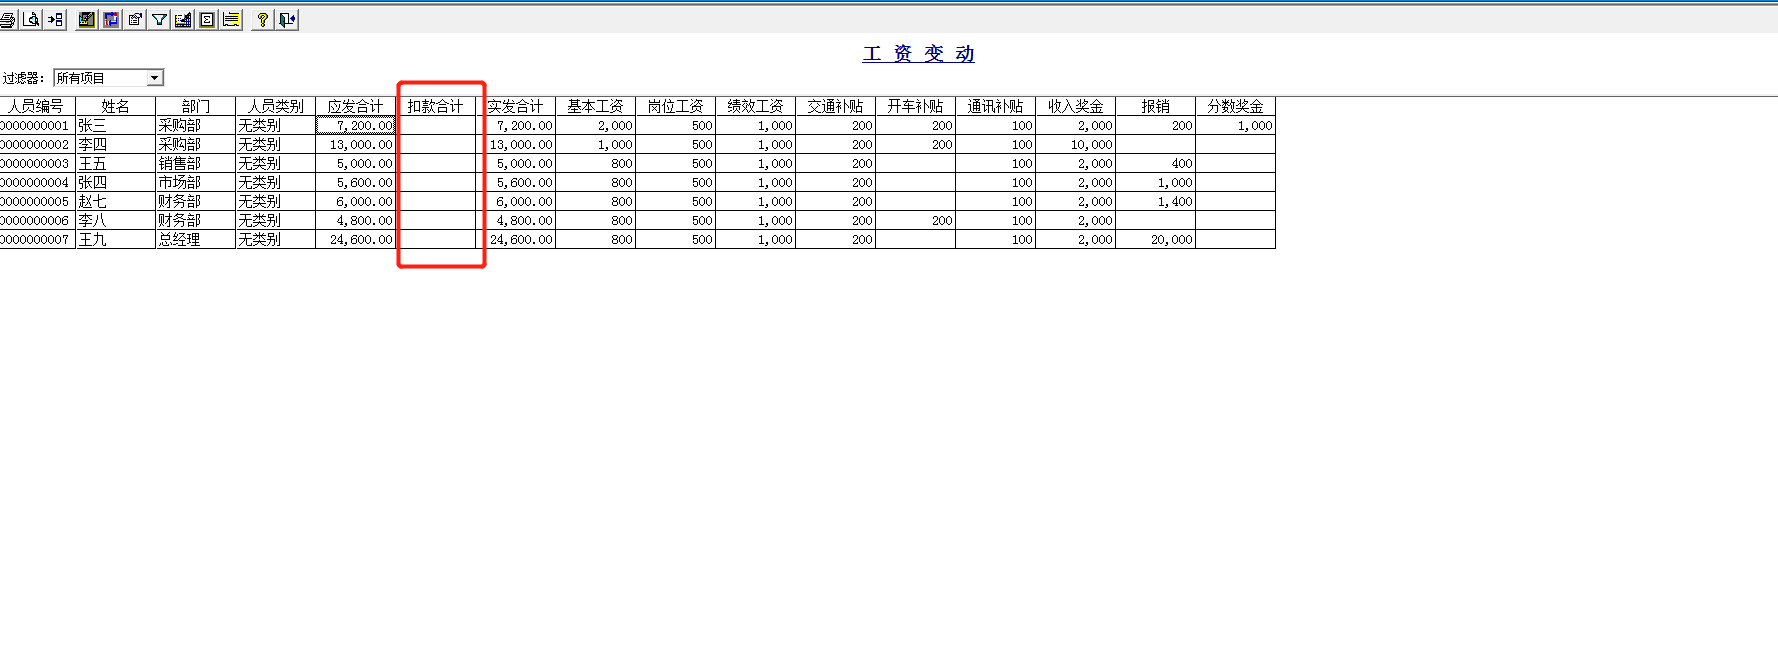Image resolution: width=1778 pixels, height=668 pixels.
Task: Click the replace icon with blue arrows
Action: [111, 19]
